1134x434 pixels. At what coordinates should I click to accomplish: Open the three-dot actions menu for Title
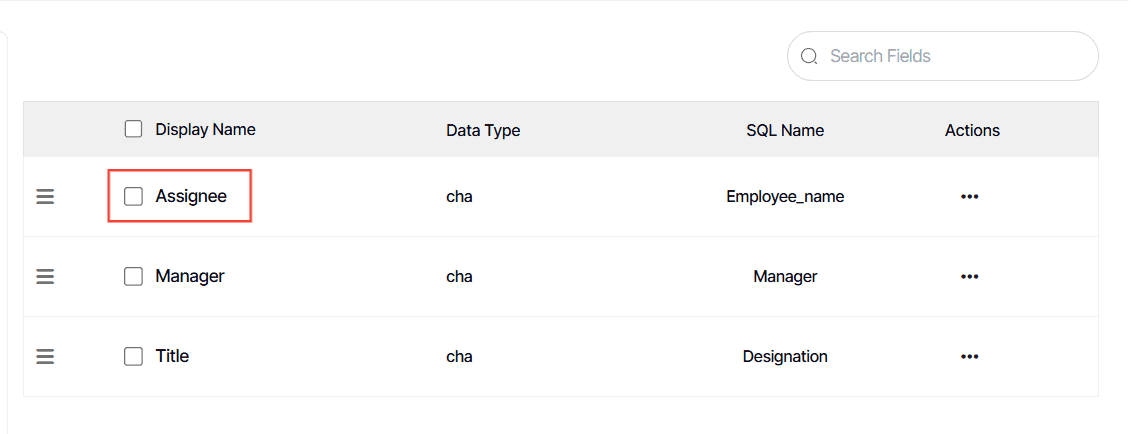(969, 357)
